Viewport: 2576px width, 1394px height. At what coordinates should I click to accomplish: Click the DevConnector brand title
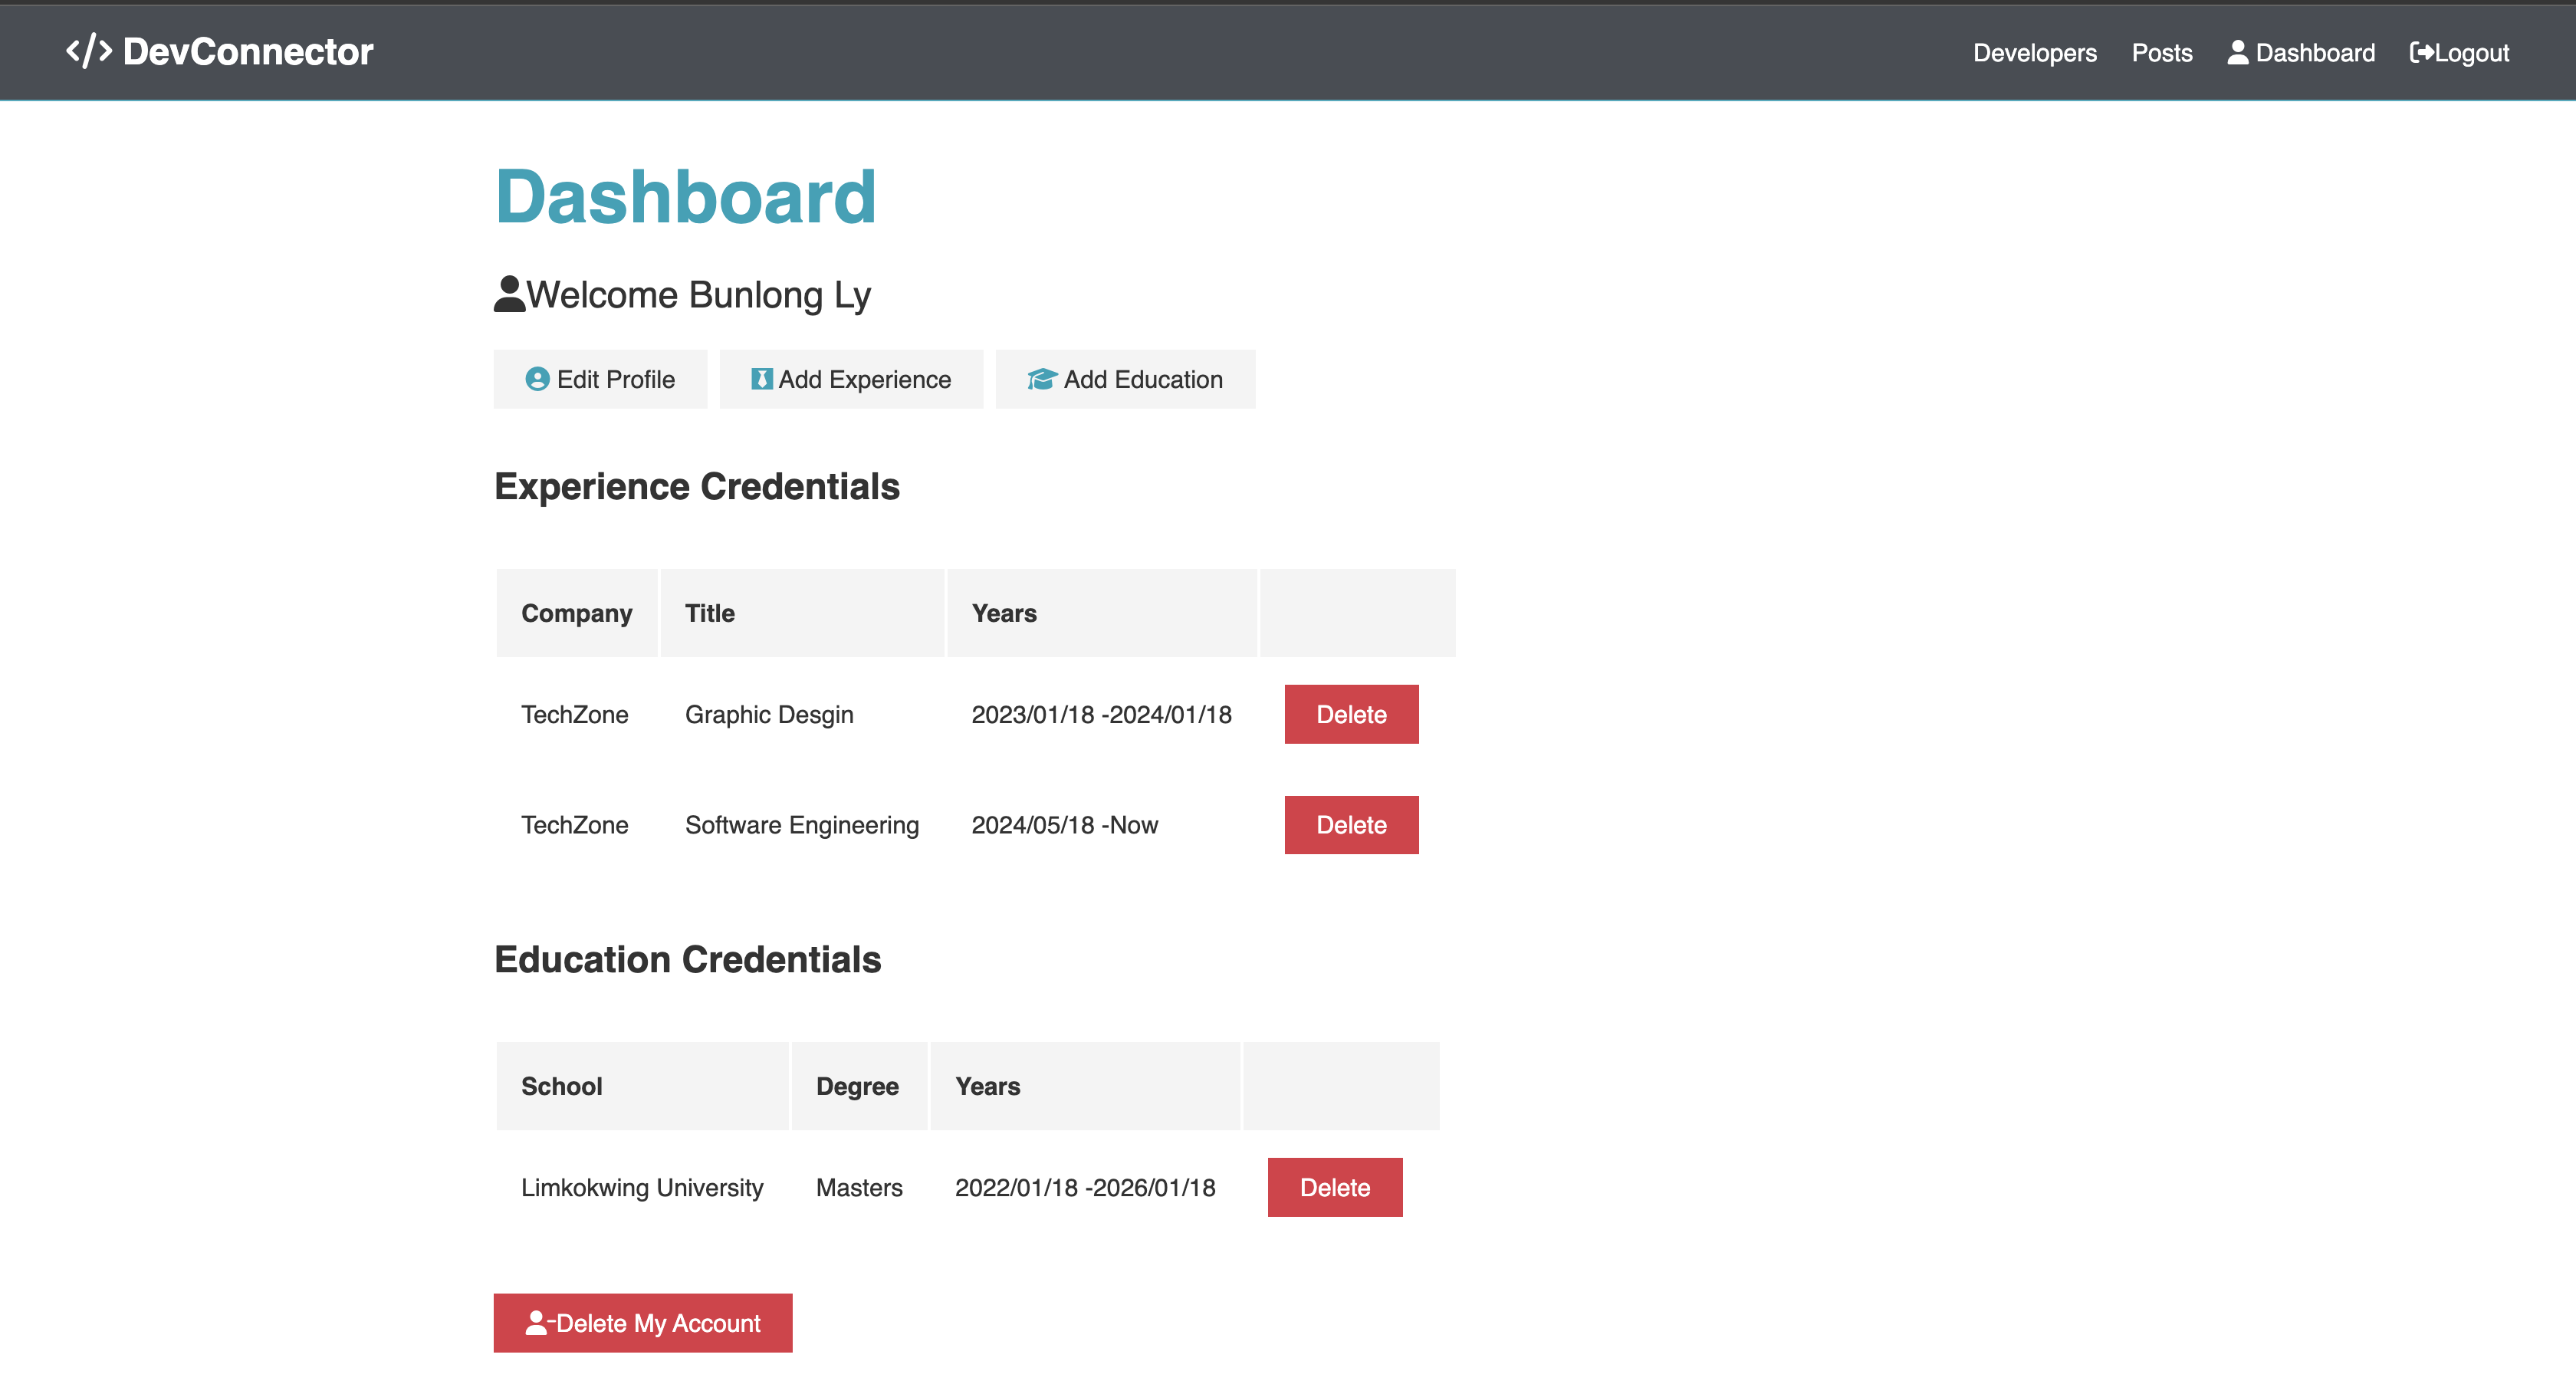click(247, 51)
